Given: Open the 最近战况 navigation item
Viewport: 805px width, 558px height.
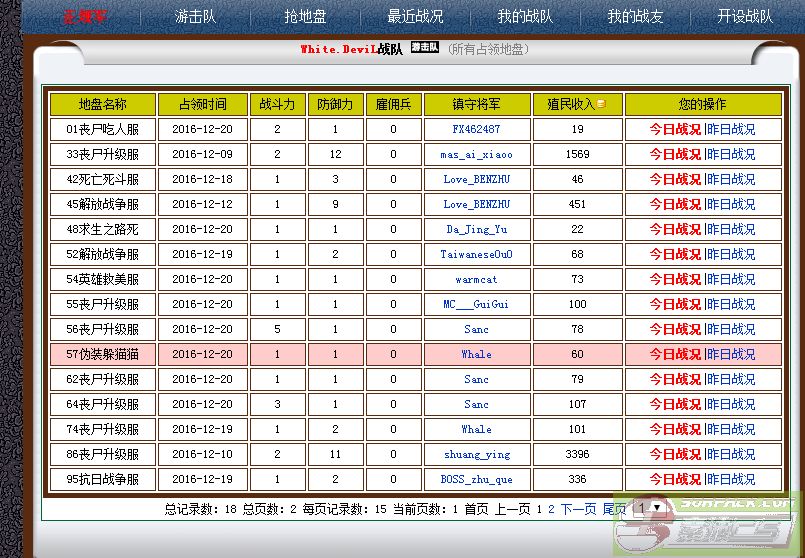Looking at the screenshot, I should click(x=415, y=16).
